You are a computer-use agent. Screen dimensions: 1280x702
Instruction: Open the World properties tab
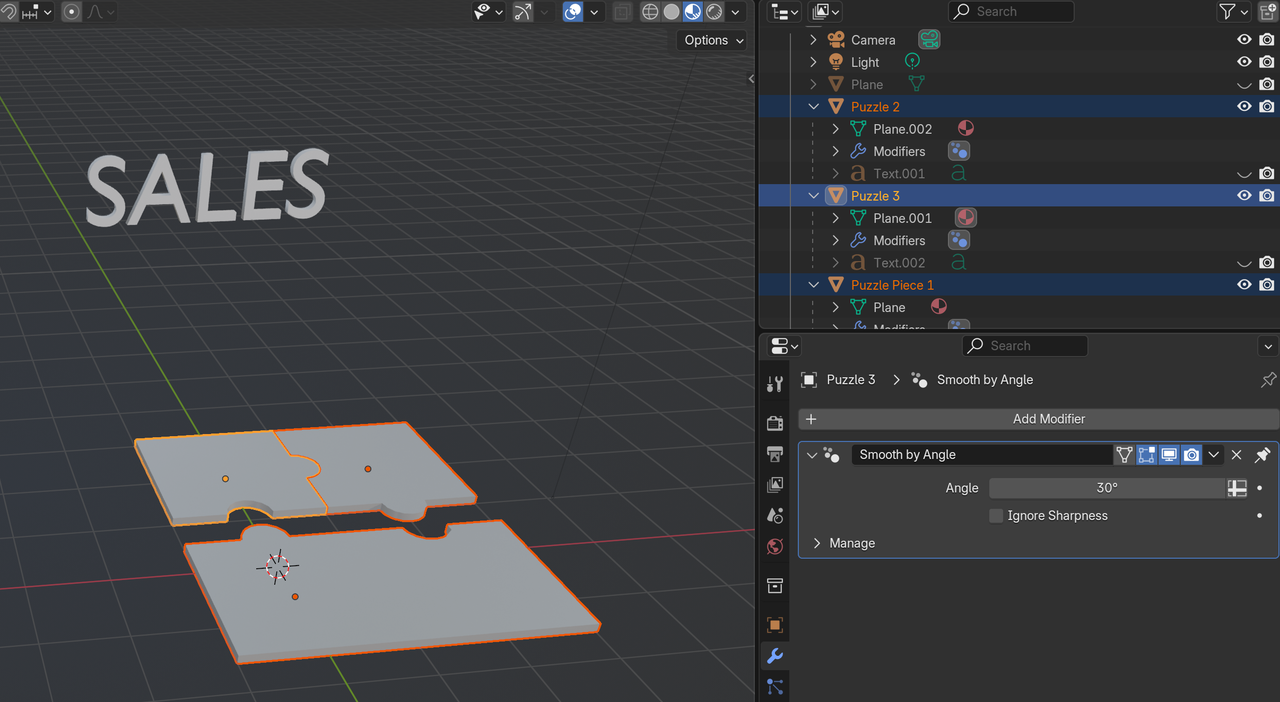(775, 547)
